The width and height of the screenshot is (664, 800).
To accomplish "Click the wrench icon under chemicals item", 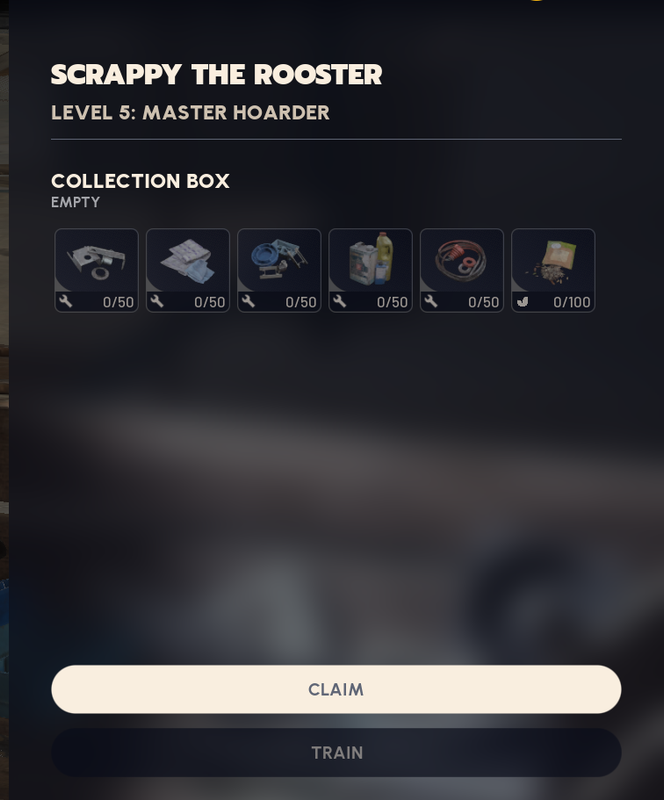I will pyautogui.click(x=340, y=302).
